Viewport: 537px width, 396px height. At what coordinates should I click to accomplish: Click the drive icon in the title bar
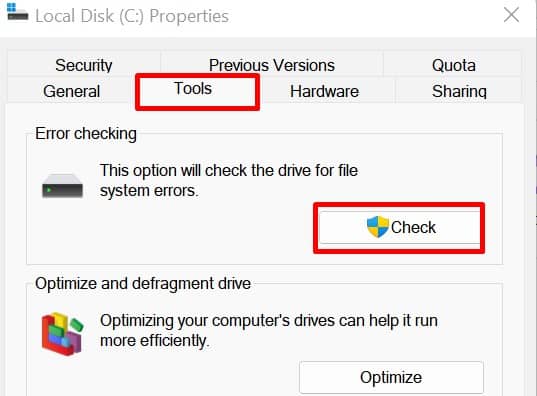coord(17,12)
